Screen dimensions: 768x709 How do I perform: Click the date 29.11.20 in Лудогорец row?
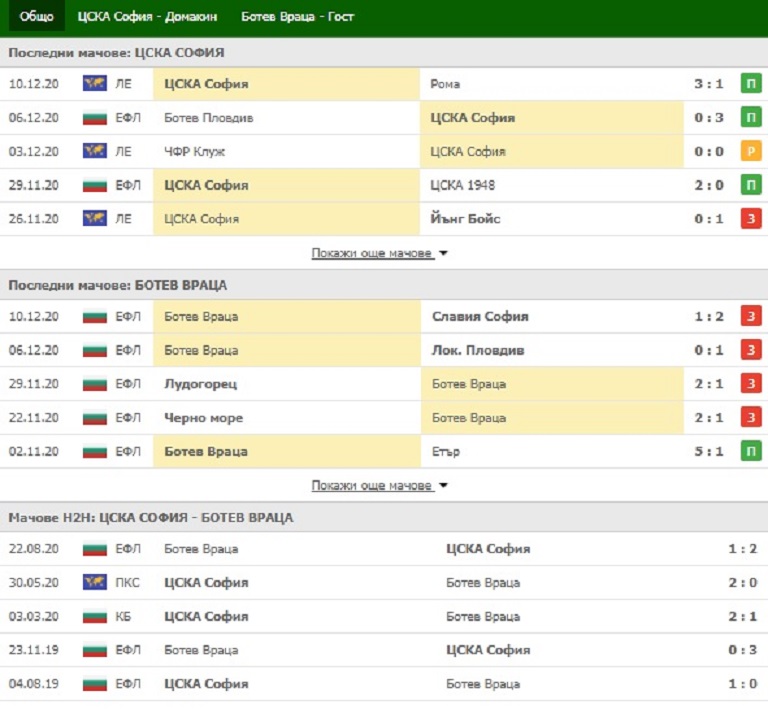click(x=34, y=384)
